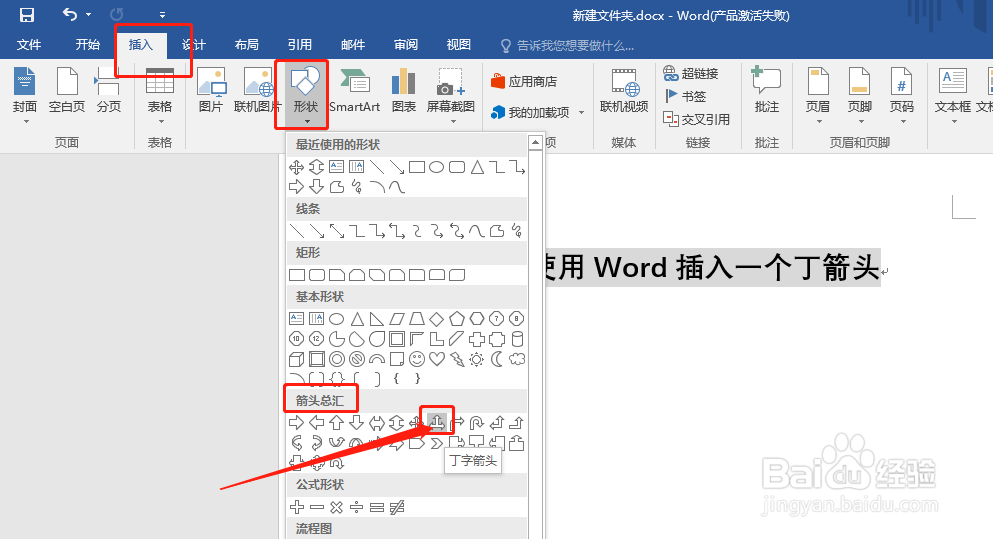Click the 图片 (Picture) ribbon button
This screenshot has height=539, width=993.
tap(211, 91)
